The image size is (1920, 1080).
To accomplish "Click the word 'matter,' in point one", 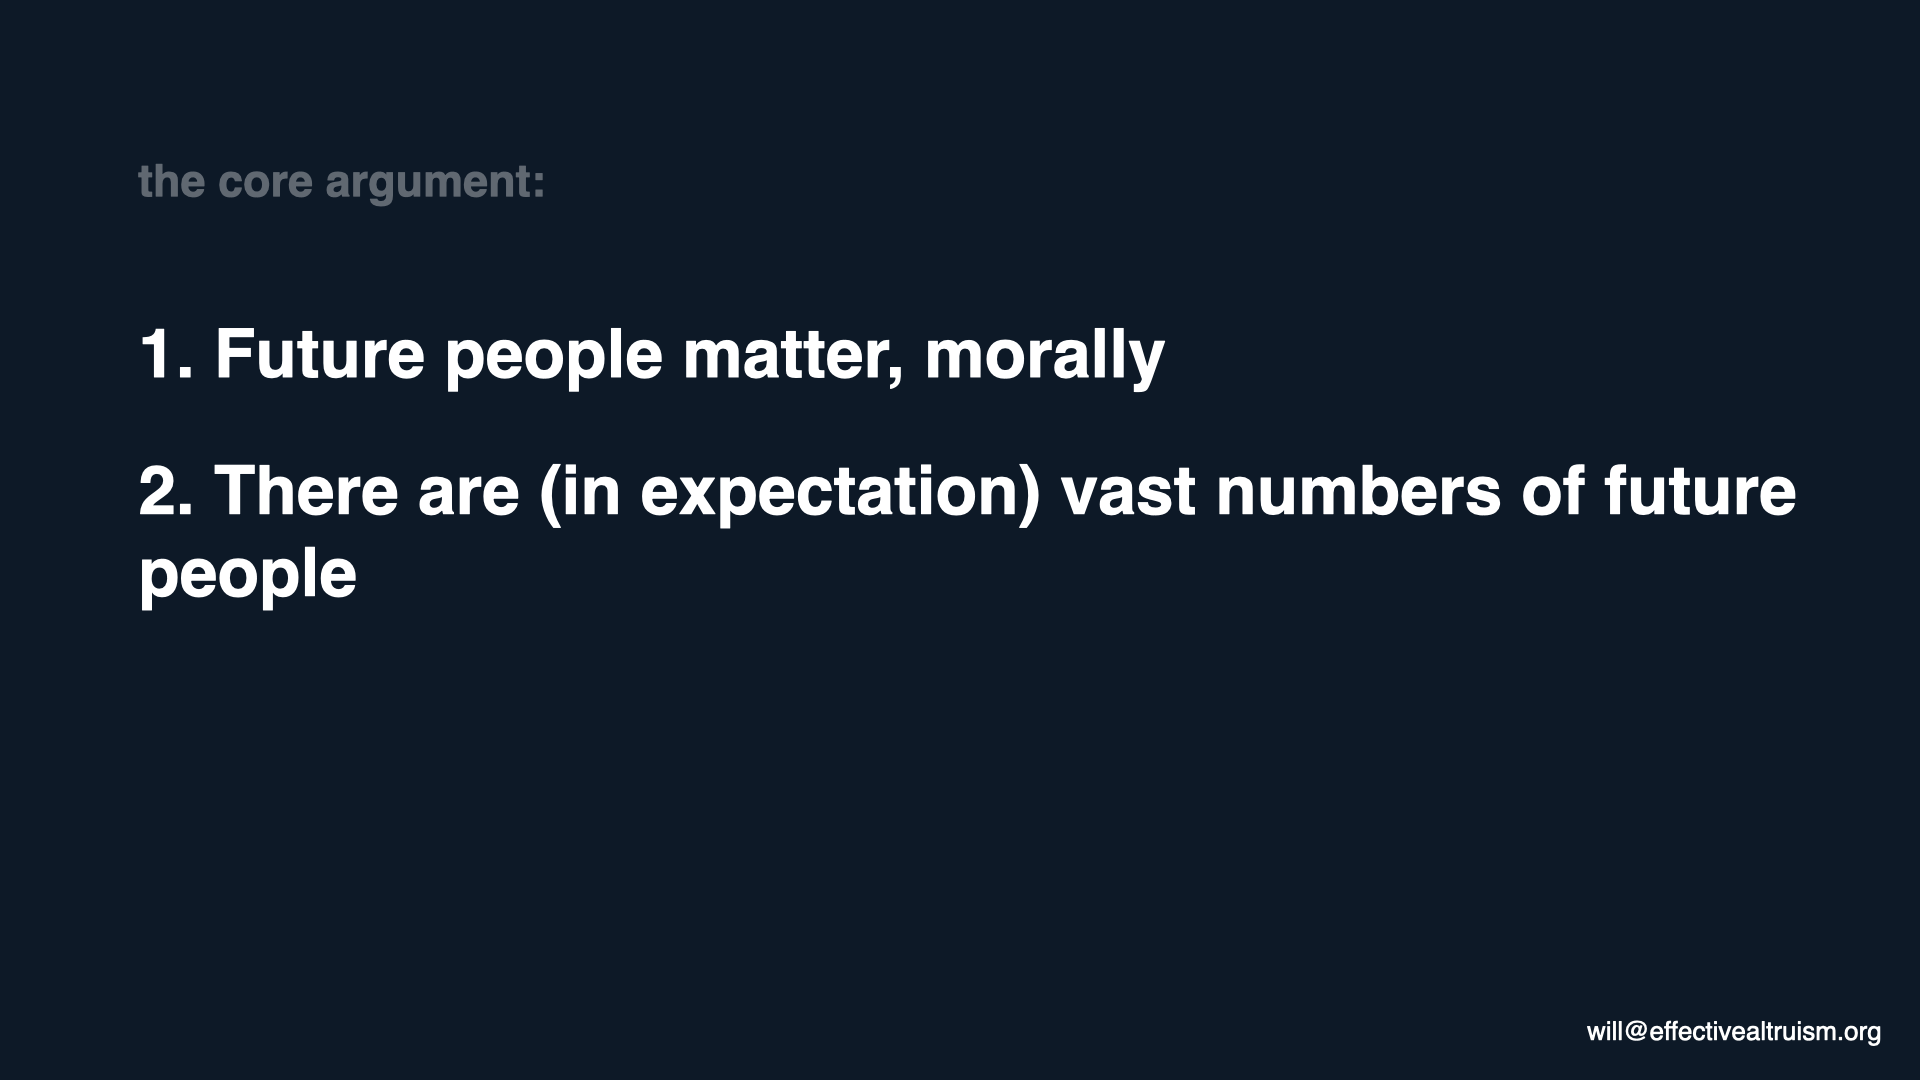I will [793, 356].
